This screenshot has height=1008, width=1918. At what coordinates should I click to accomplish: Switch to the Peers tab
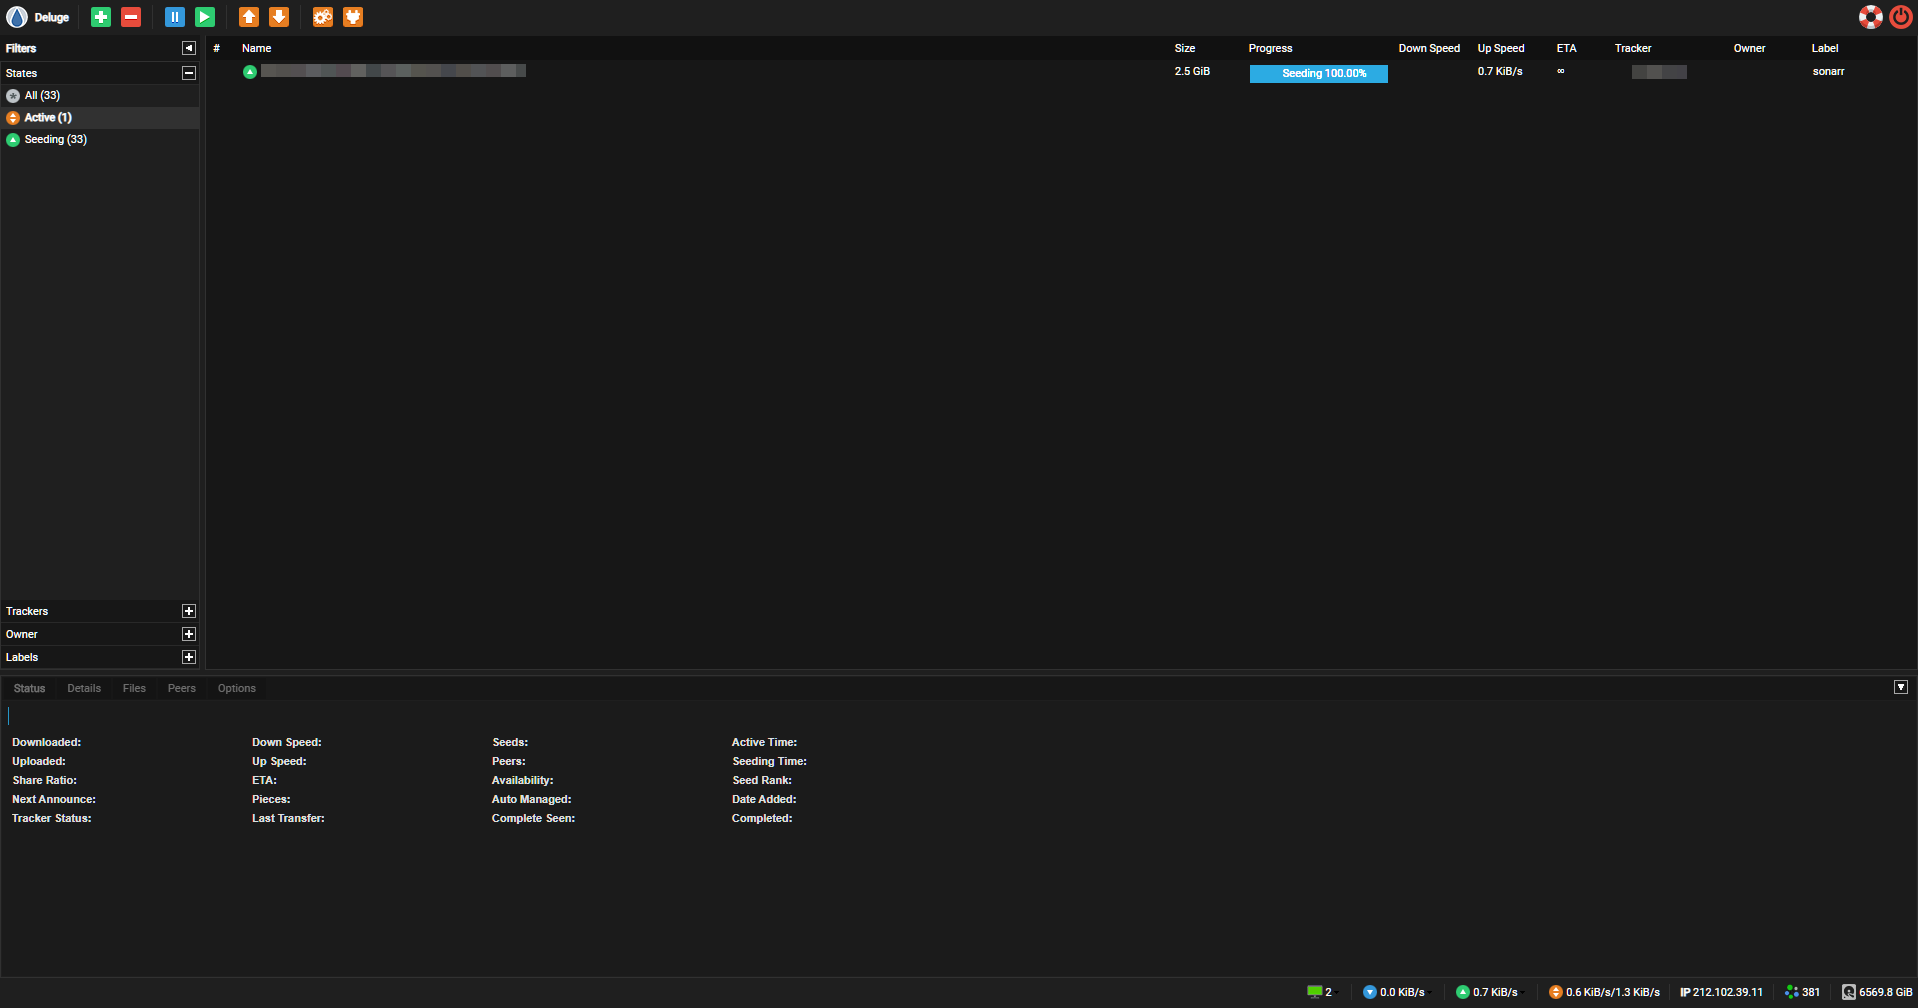pyautogui.click(x=182, y=688)
